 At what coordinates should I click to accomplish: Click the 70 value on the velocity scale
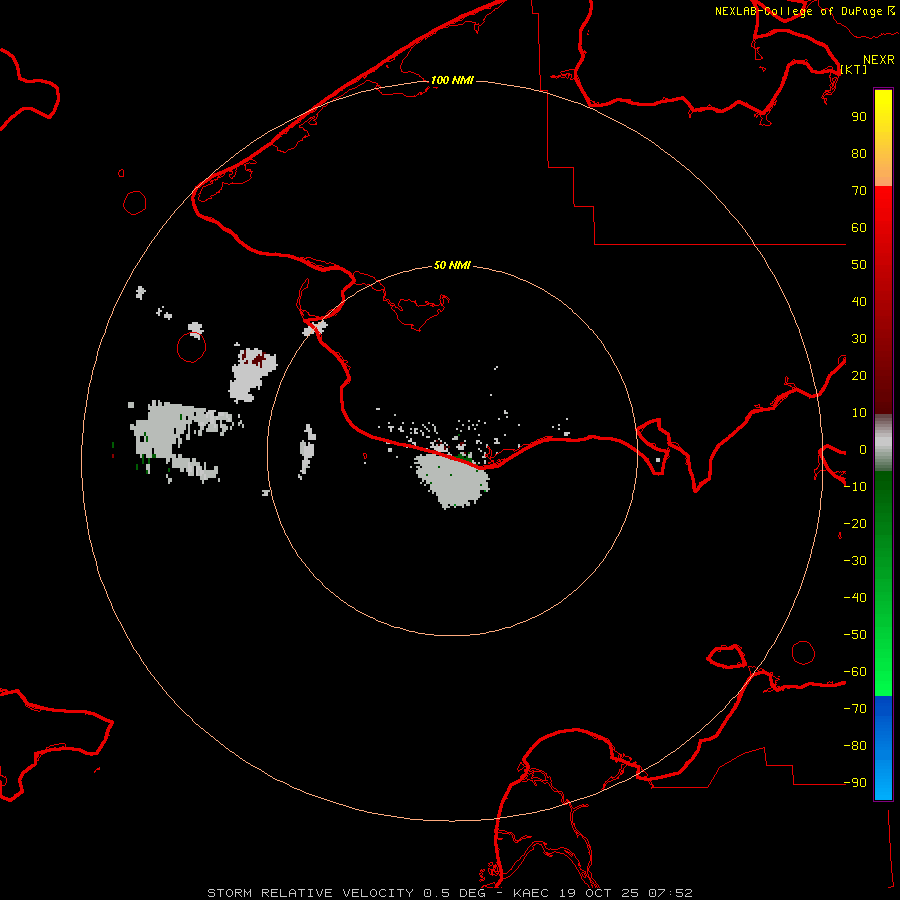point(859,191)
